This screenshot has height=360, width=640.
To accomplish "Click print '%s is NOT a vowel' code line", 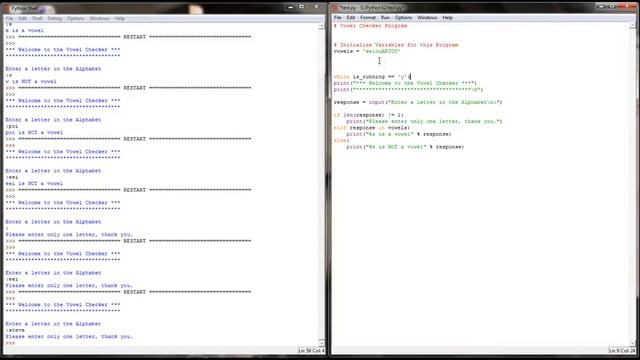I will click(405, 147).
